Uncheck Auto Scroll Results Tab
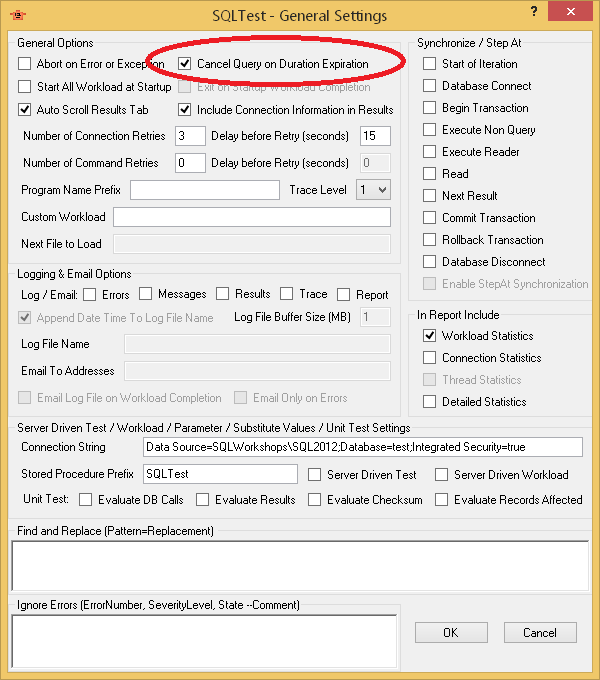 point(25,110)
